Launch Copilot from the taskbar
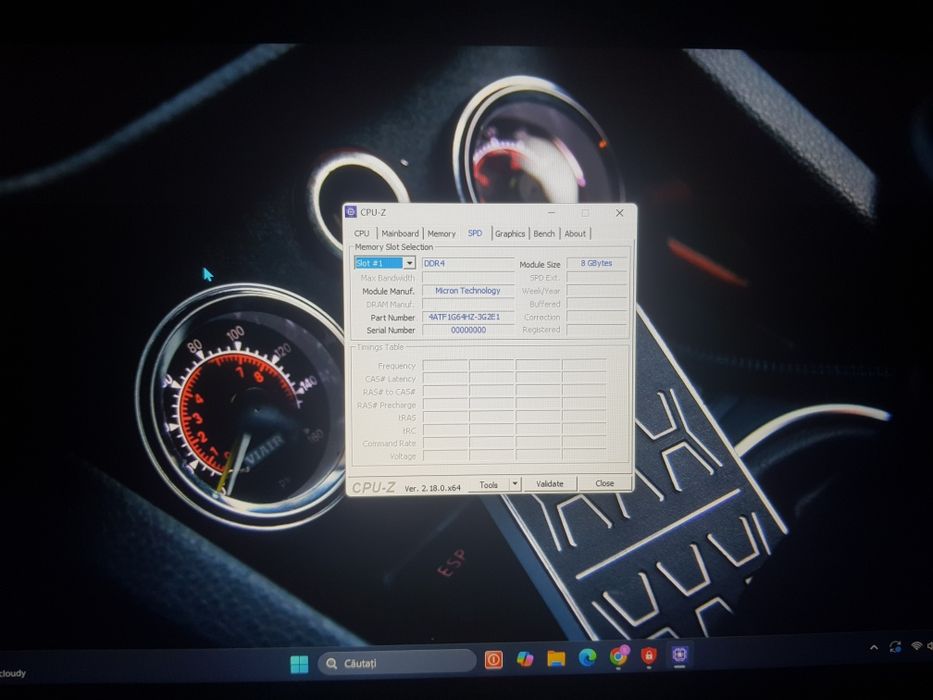933x700 pixels. 525,659
